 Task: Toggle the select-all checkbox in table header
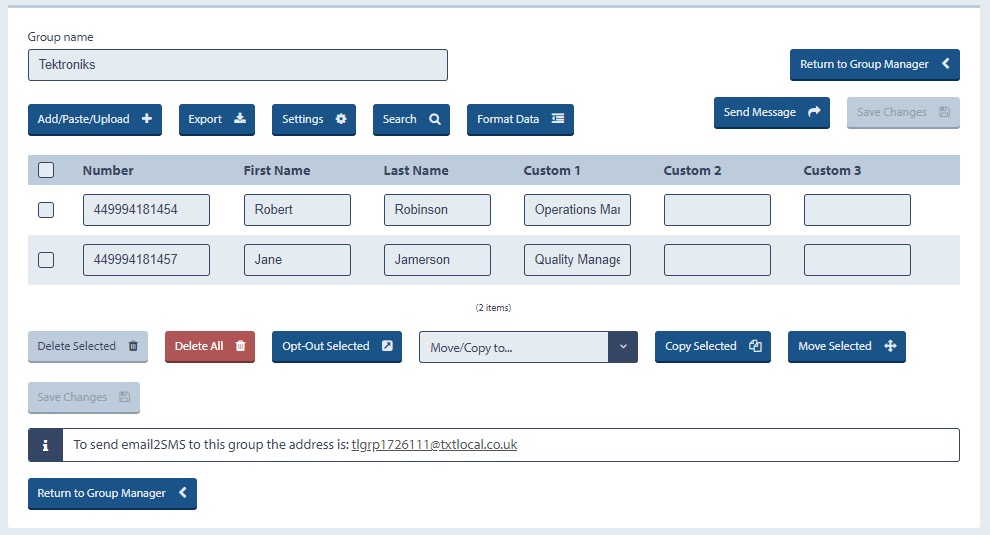click(x=46, y=170)
